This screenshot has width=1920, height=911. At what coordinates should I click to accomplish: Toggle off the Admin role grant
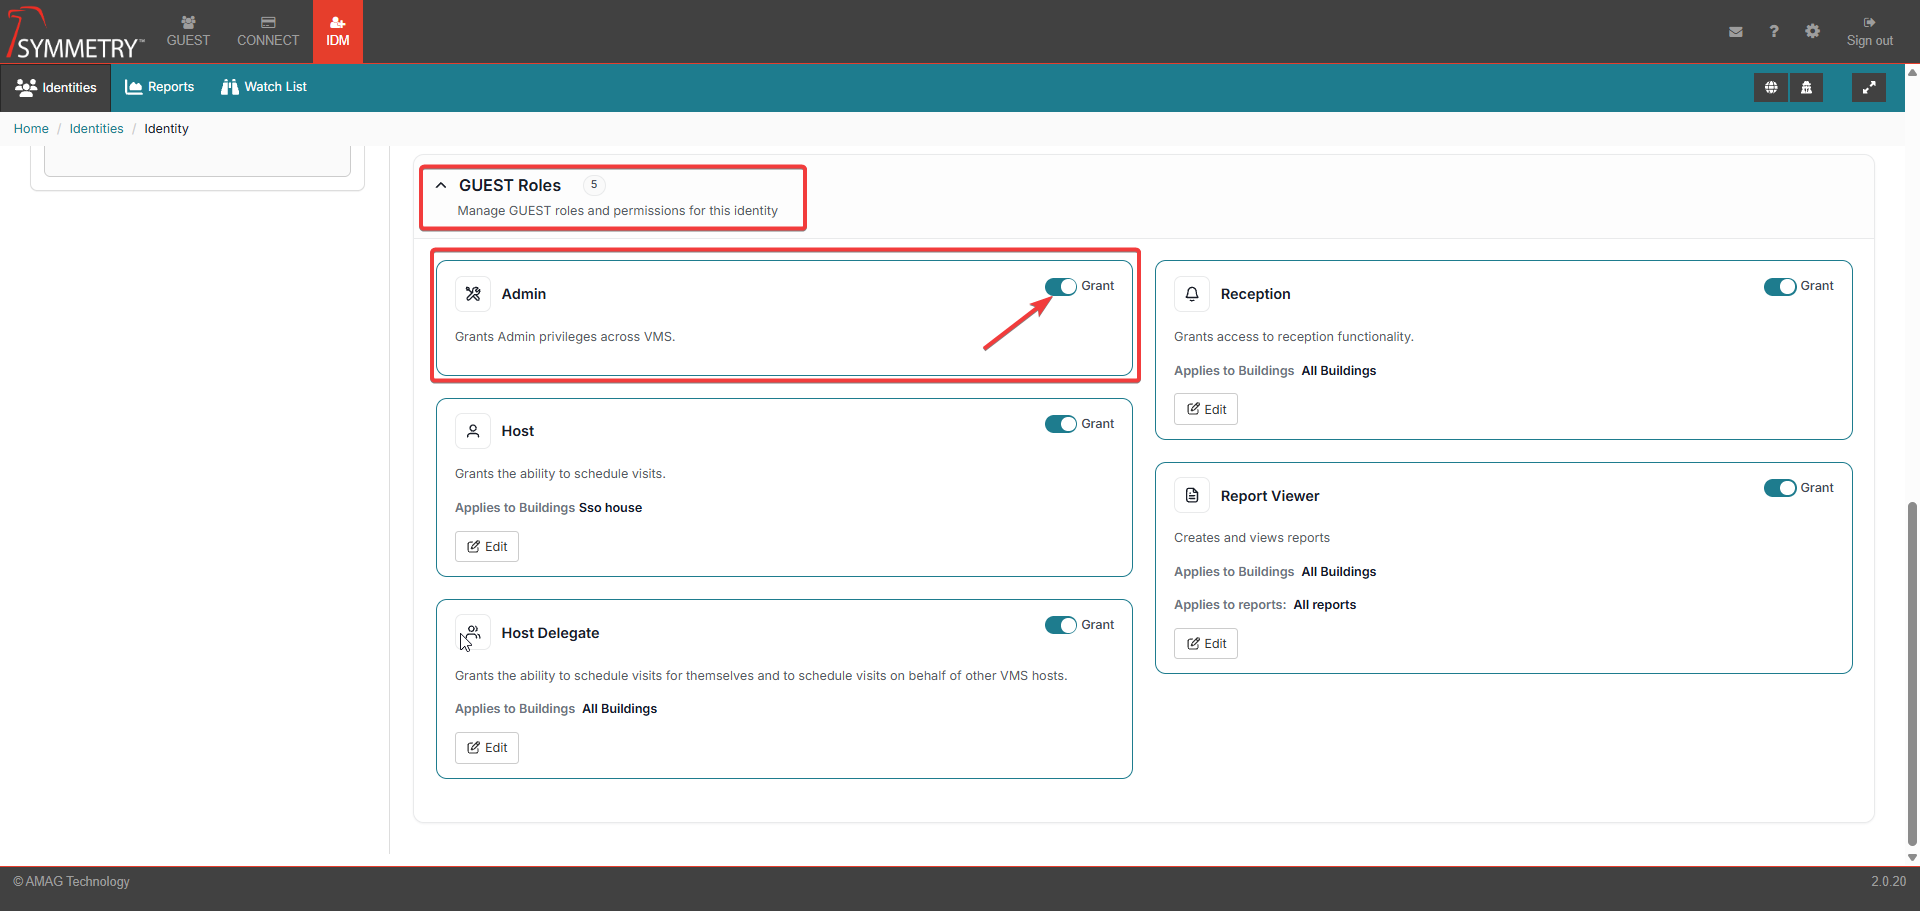coord(1060,287)
